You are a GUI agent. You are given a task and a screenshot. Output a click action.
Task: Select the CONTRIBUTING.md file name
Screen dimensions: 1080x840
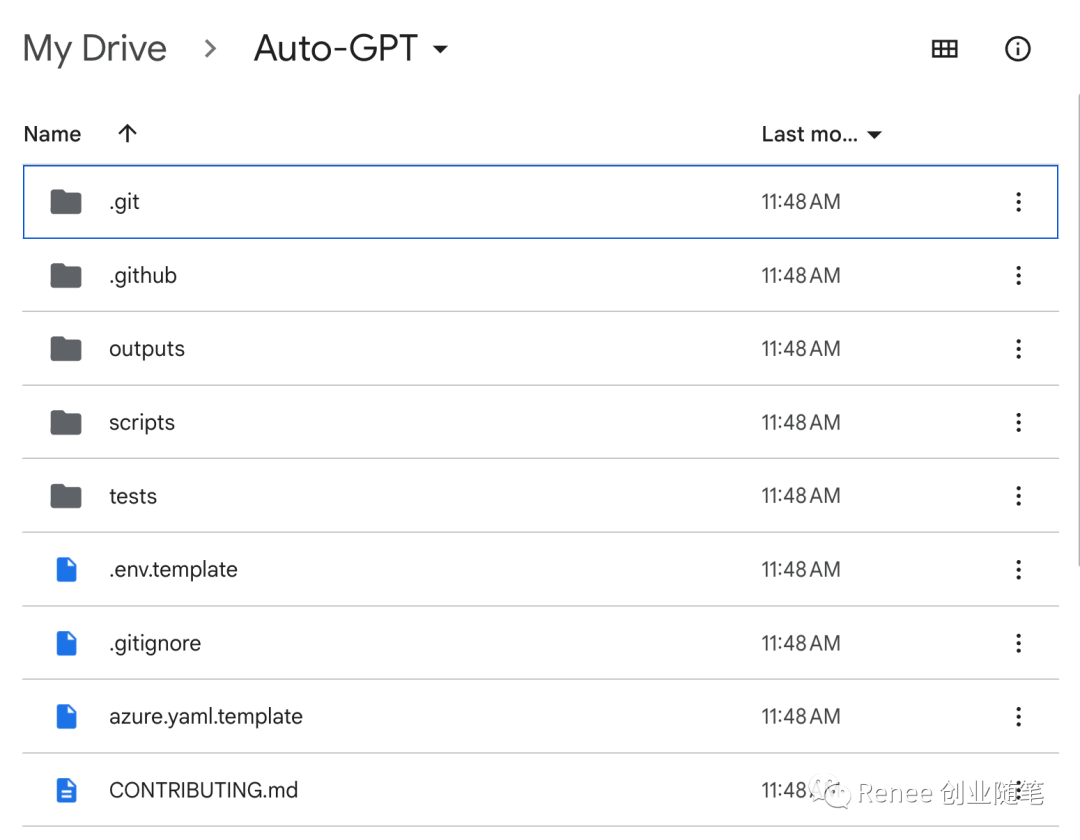pos(203,790)
